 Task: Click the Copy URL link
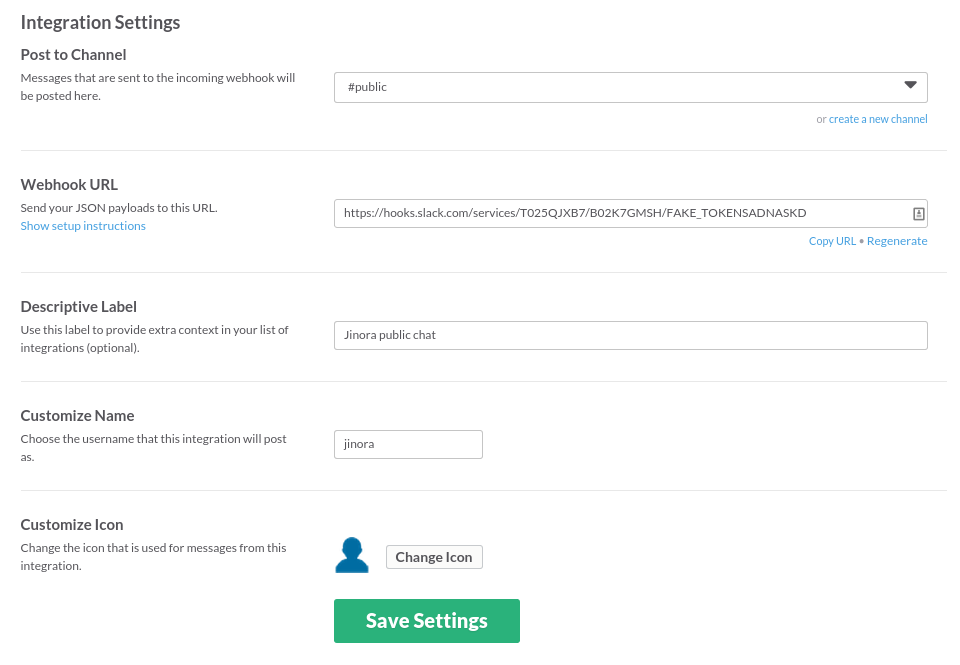pyautogui.click(x=832, y=241)
